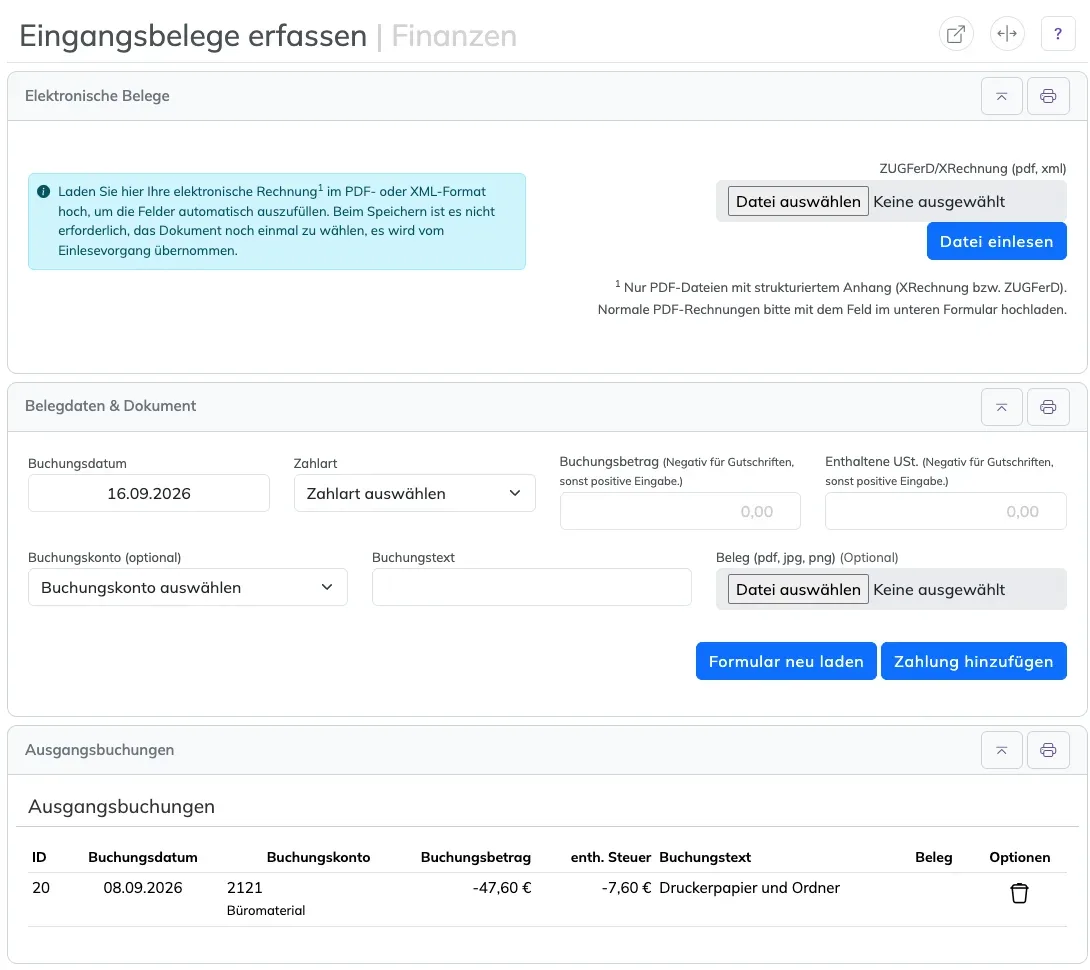Click the Büromaterial account label
Screen dimensions: 1090x970
[x=266, y=910]
